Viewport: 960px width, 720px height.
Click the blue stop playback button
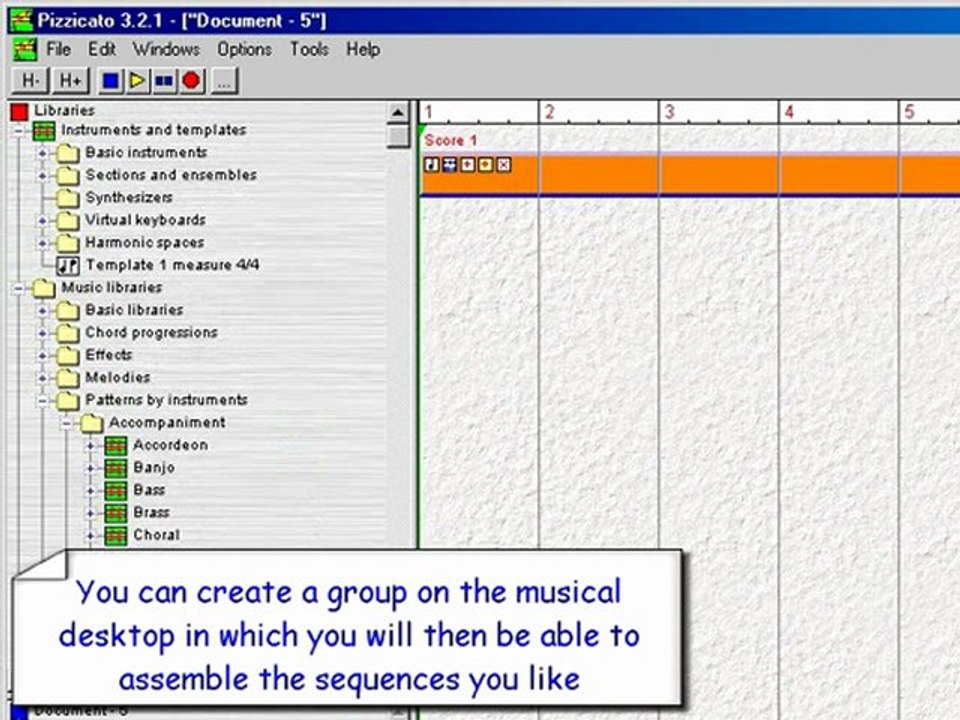111,81
